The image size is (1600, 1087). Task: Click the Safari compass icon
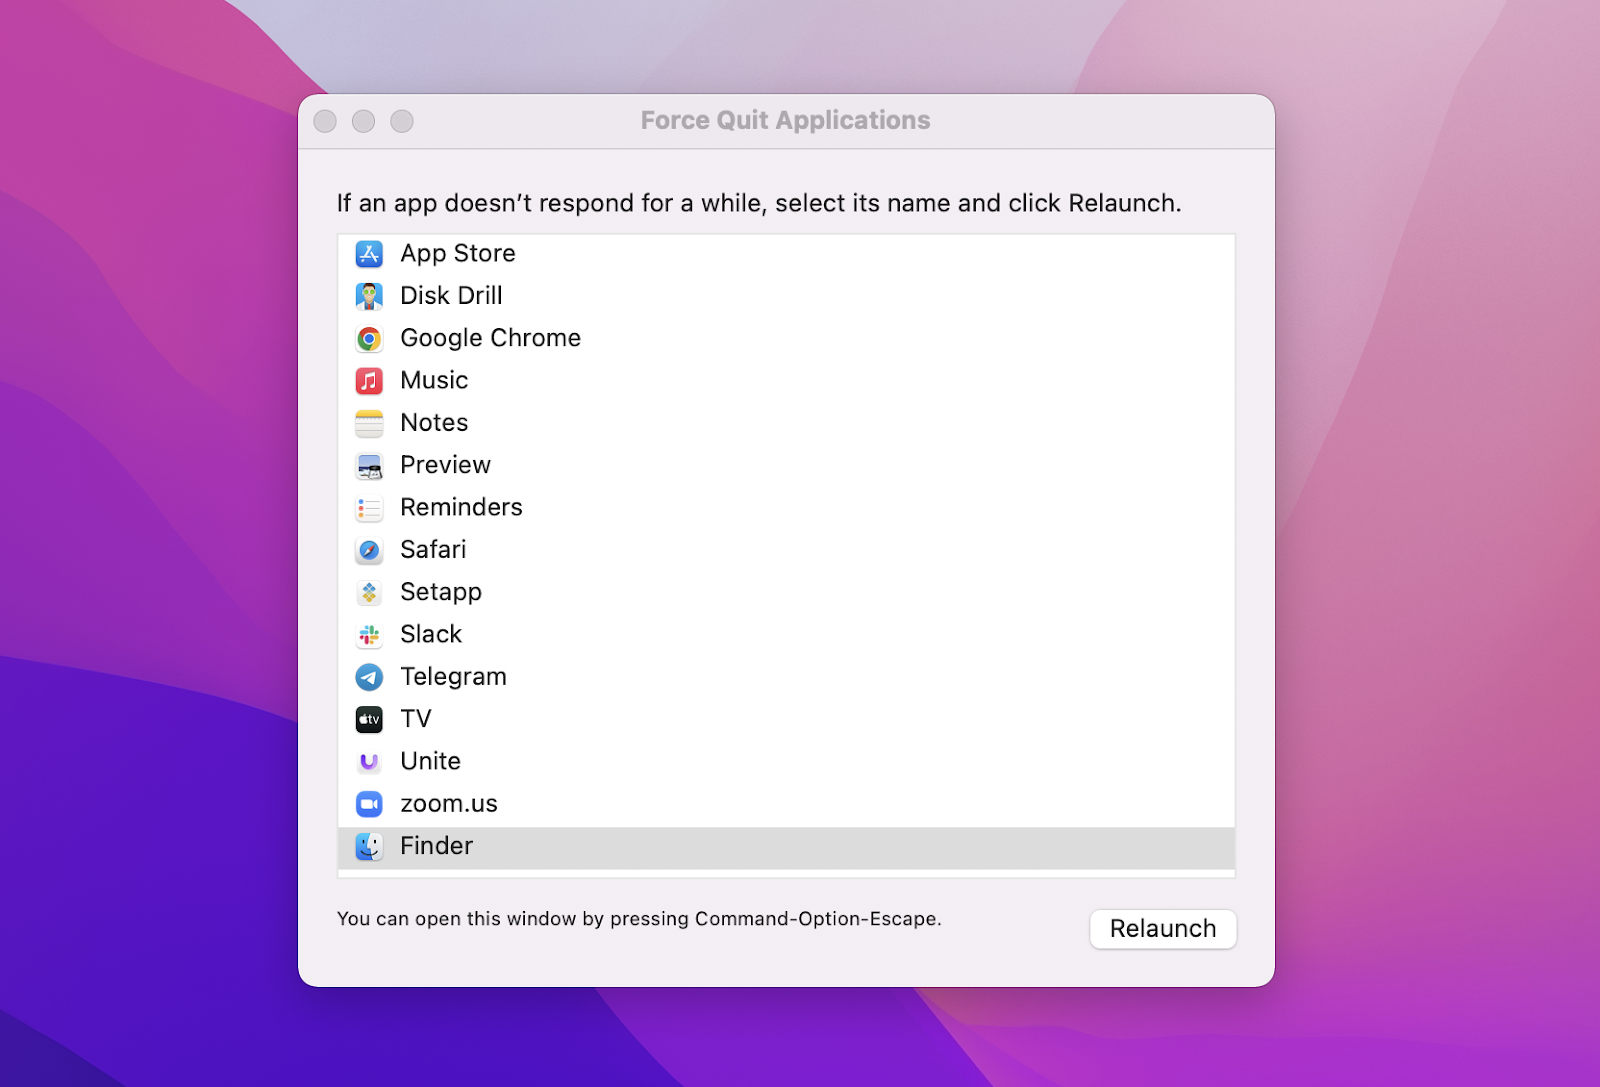pos(369,550)
